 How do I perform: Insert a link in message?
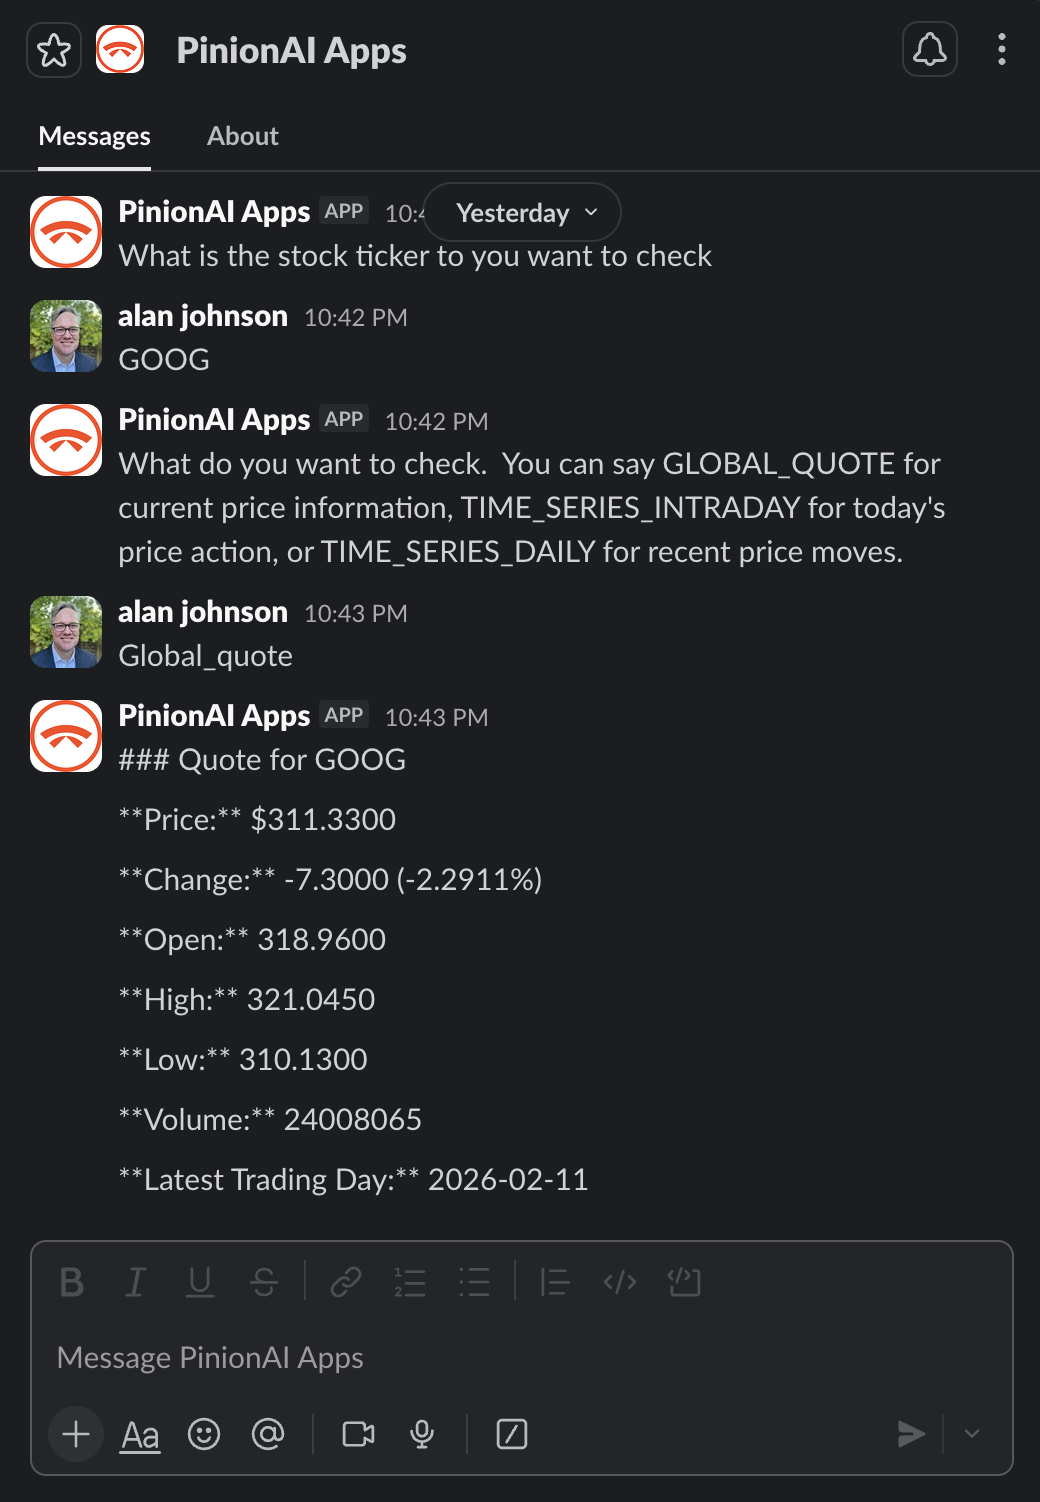345,1282
